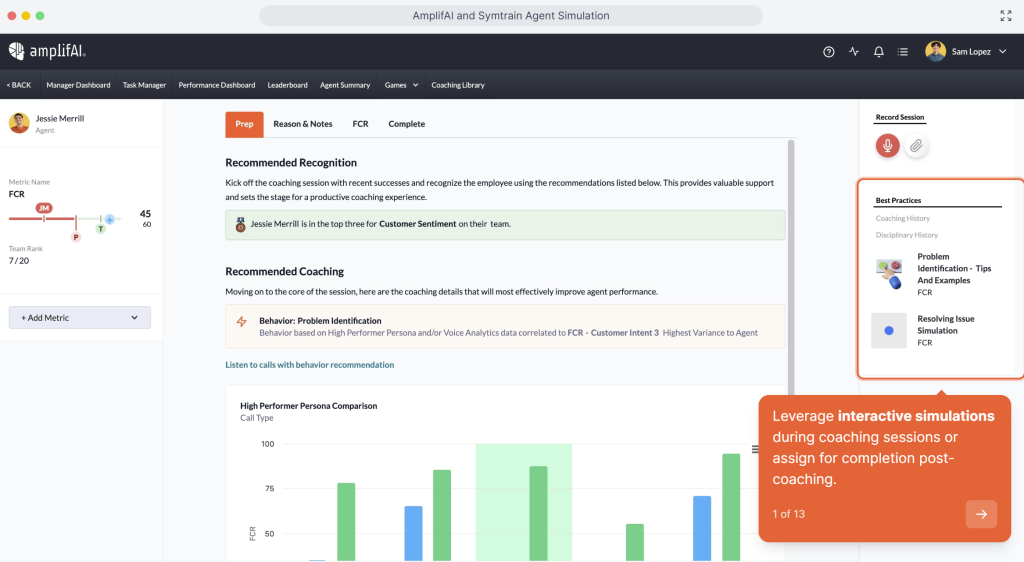Viewport: 1024px width, 562px height.
Task: Click the Customer Sentiment recognition text
Action: pyautogui.click(x=417, y=224)
